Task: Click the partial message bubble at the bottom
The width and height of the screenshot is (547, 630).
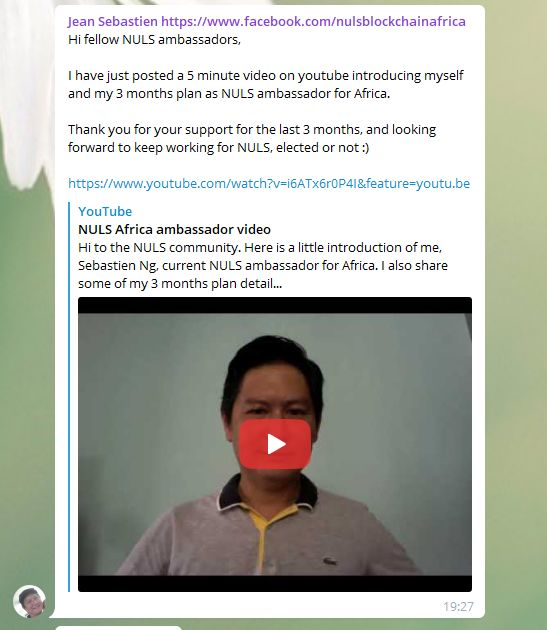Action: (x=119, y=628)
